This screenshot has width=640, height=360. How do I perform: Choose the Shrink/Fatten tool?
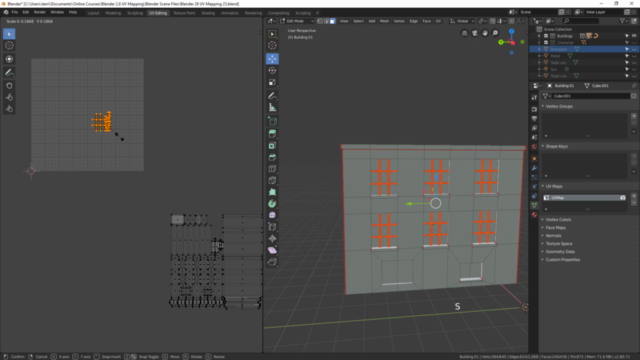coord(272,239)
